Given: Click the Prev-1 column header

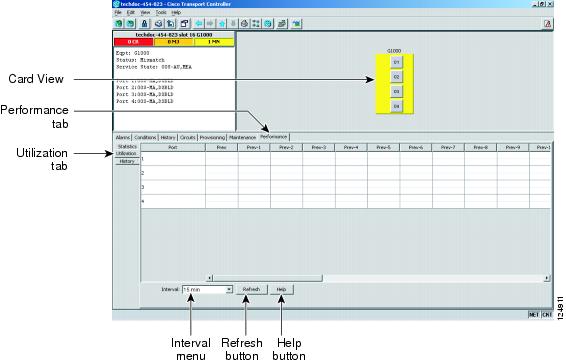Looking at the screenshot, I should coord(254,147).
